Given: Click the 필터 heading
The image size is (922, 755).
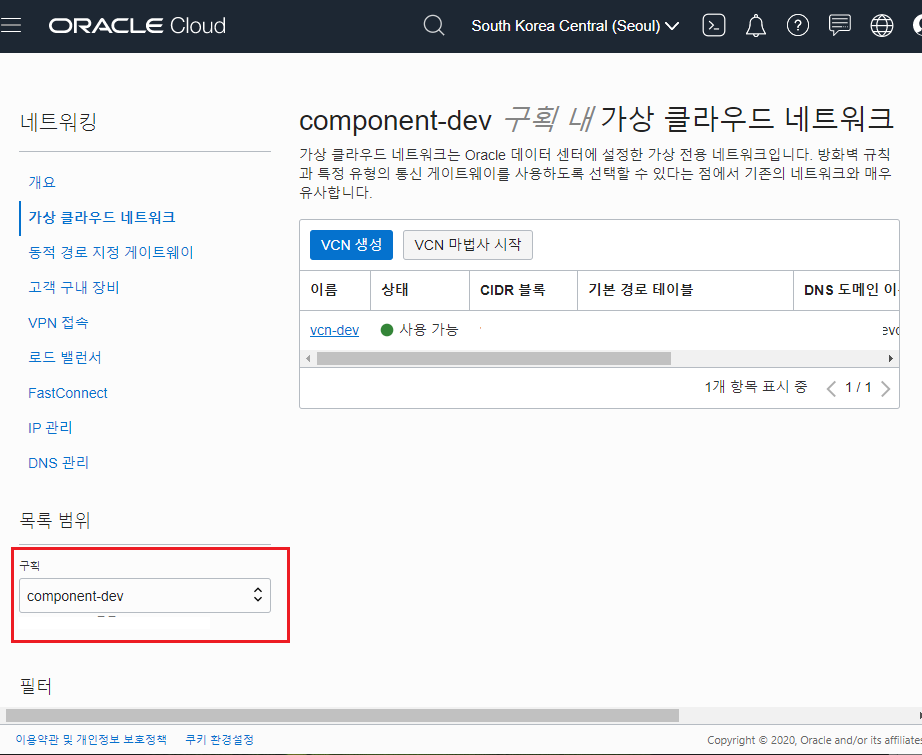Looking at the screenshot, I should tap(36, 686).
